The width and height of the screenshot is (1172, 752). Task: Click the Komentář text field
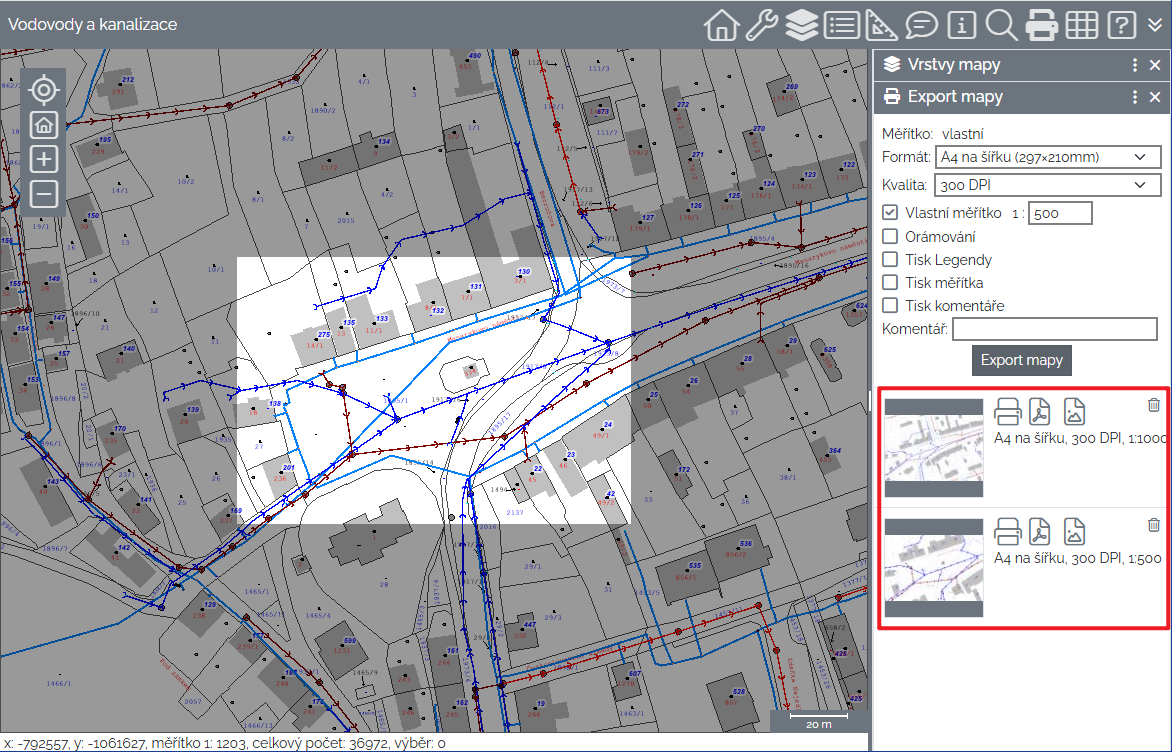(1054, 329)
